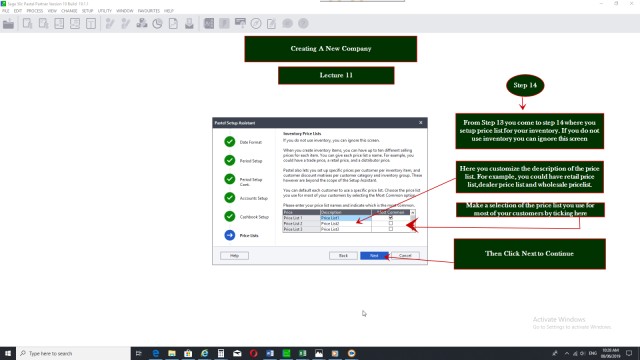Open the VIEW menu
The image size is (640, 360).
click(52, 11)
